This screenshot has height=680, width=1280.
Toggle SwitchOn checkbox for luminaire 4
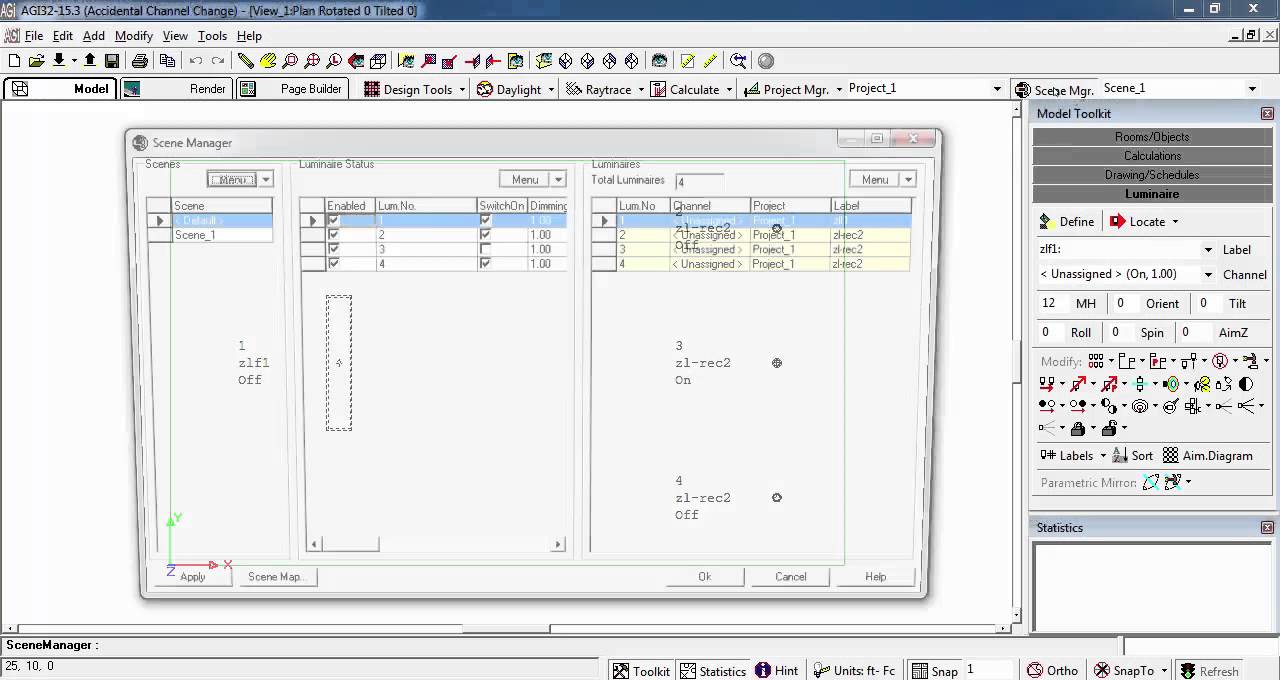pyautogui.click(x=485, y=264)
